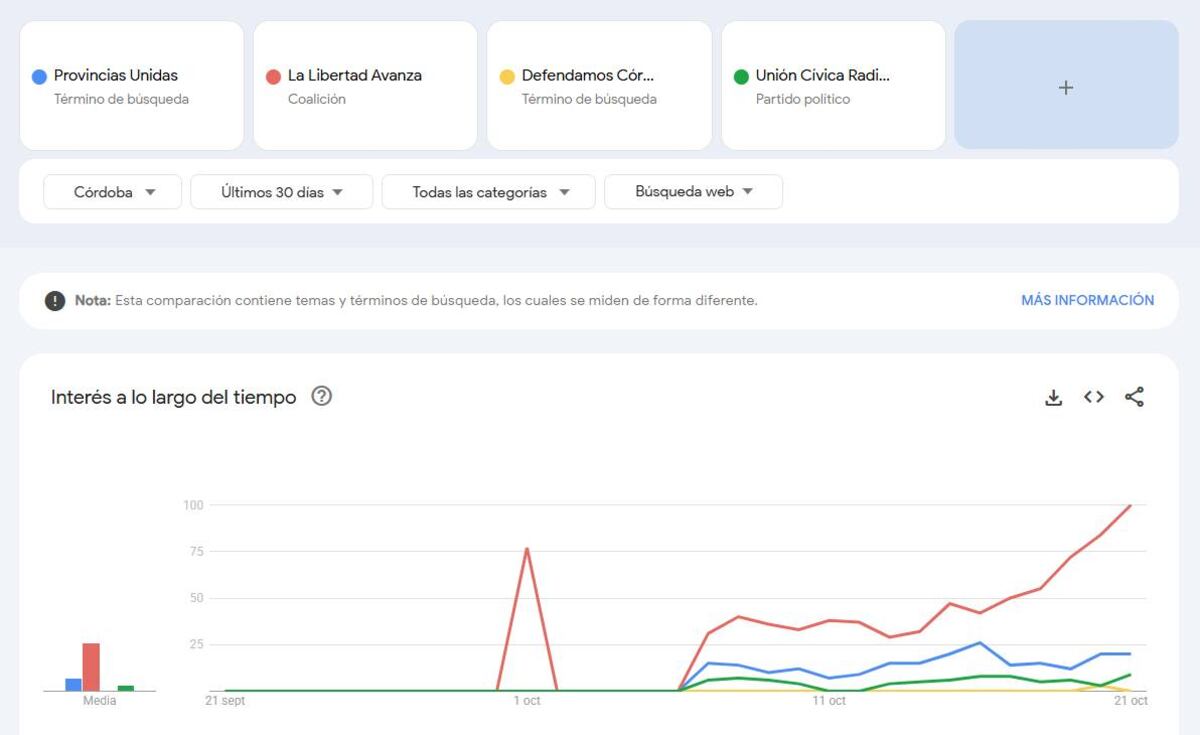
Task: Click the blue dot of Provincias Unidas
Action: coord(40,77)
